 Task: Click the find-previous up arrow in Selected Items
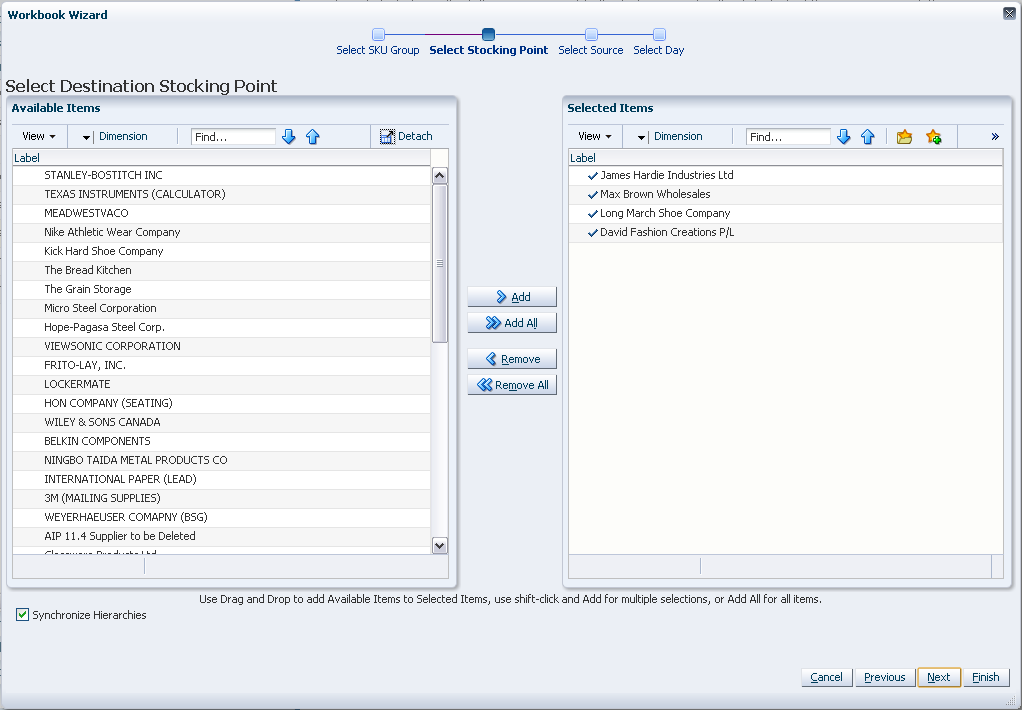868,137
